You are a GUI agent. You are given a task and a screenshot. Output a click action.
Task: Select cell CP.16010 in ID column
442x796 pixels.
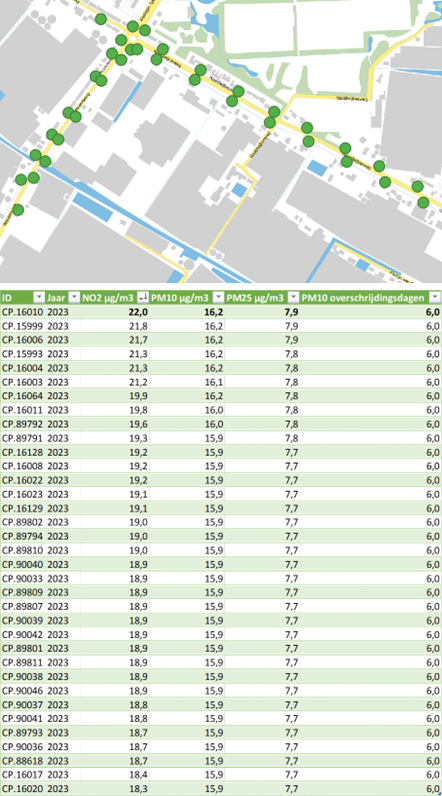click(23, 312)
